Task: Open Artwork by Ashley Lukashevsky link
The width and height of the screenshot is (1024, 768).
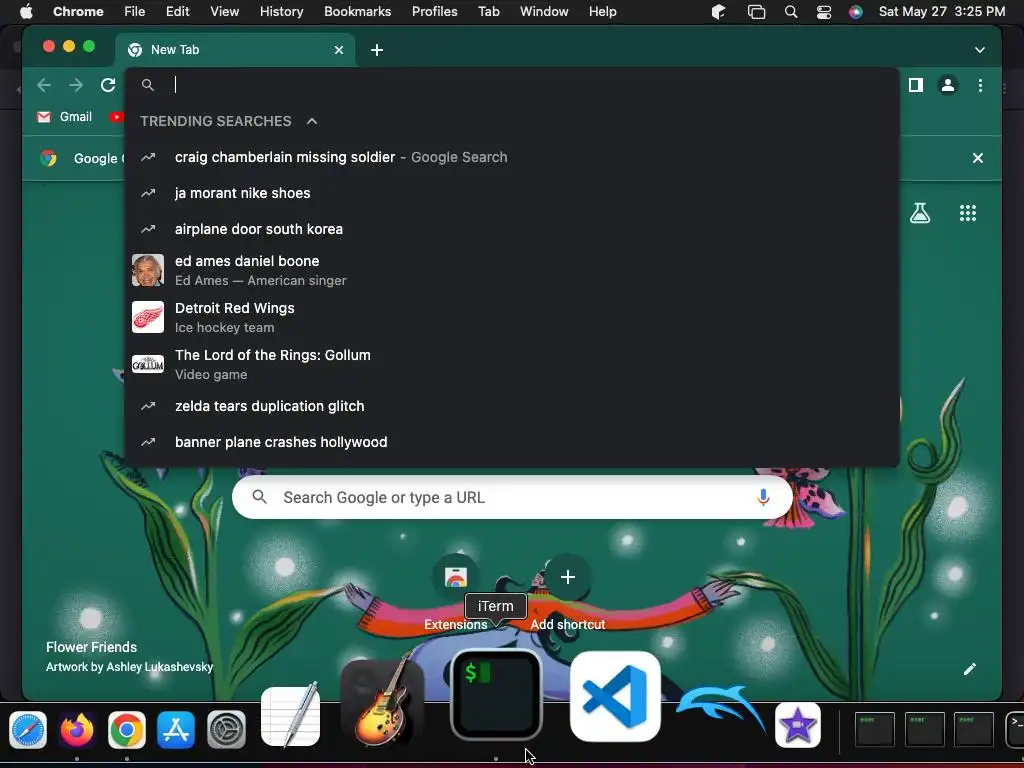Action: [x=129, y=667]
